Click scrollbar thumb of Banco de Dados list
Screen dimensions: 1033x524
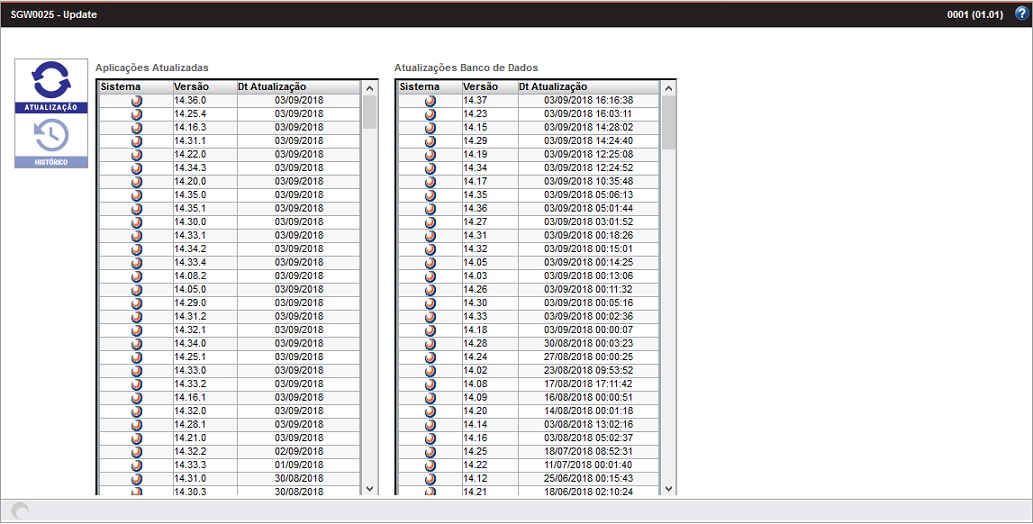click(669, 122)
